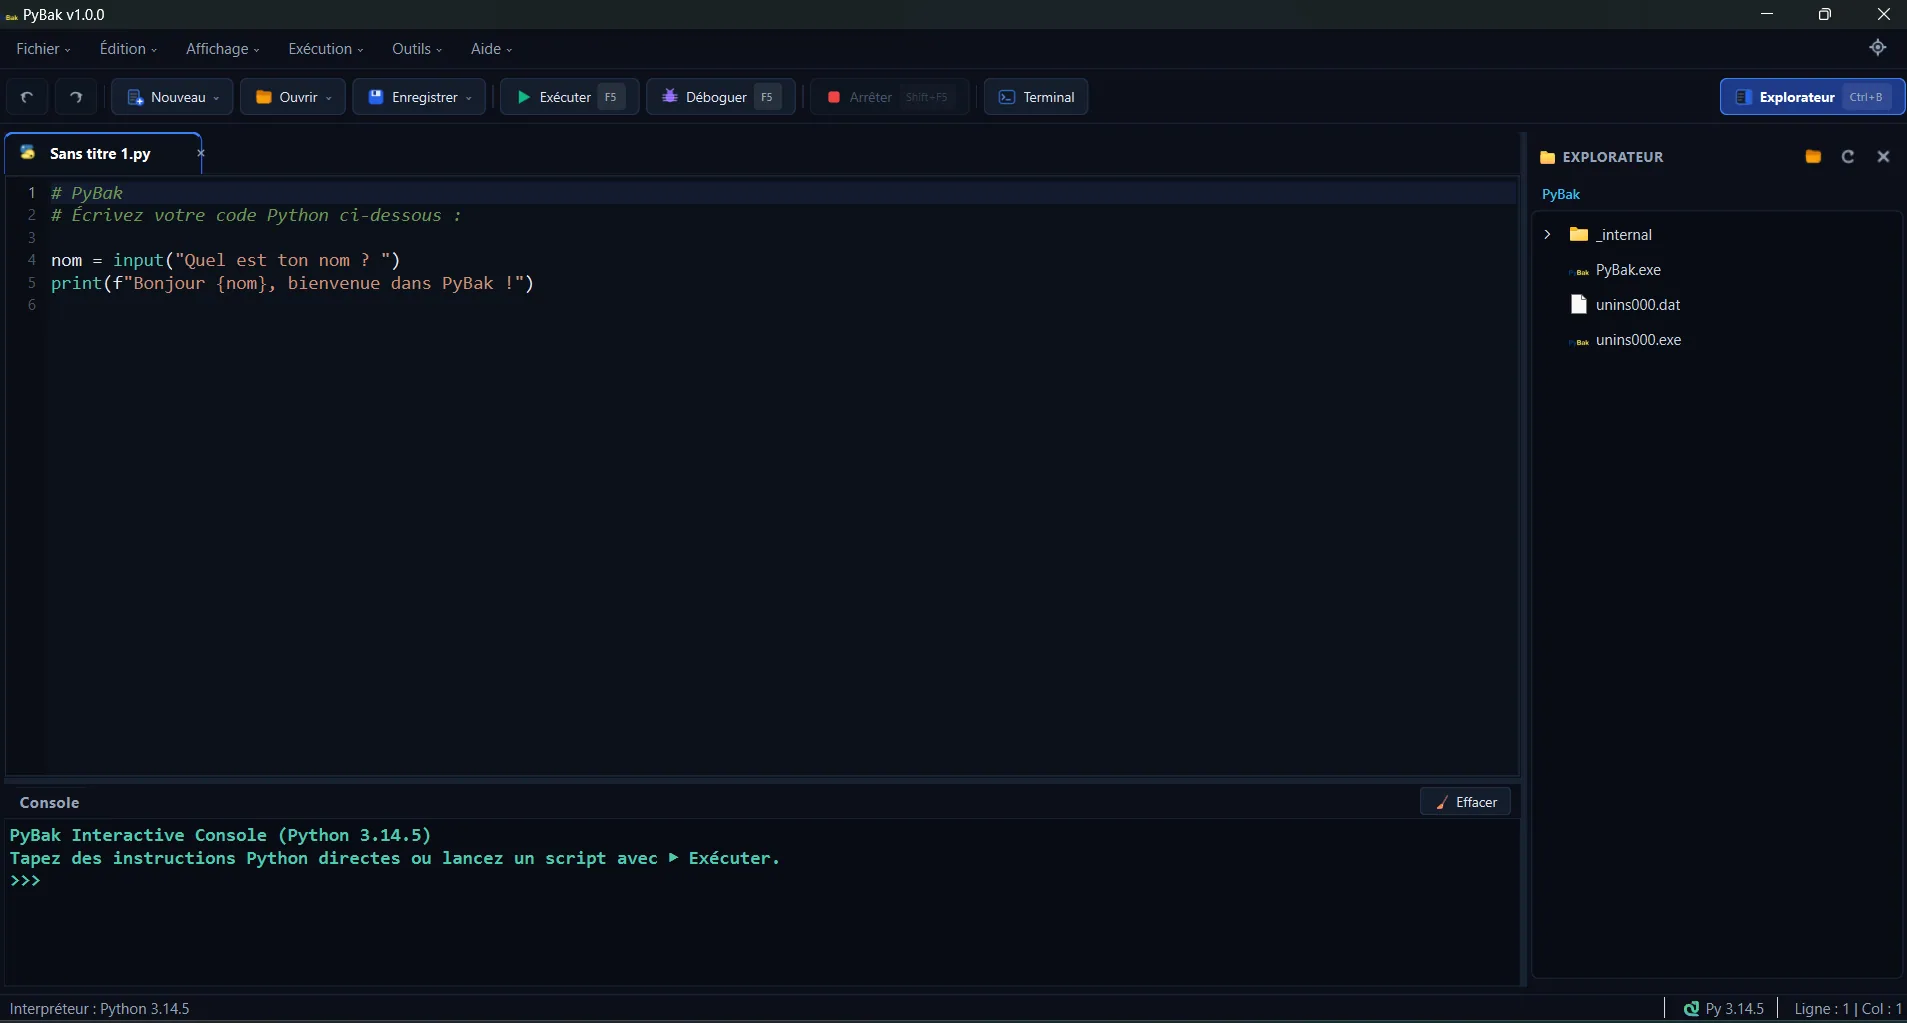Select the _internal folder icon

1579,234
